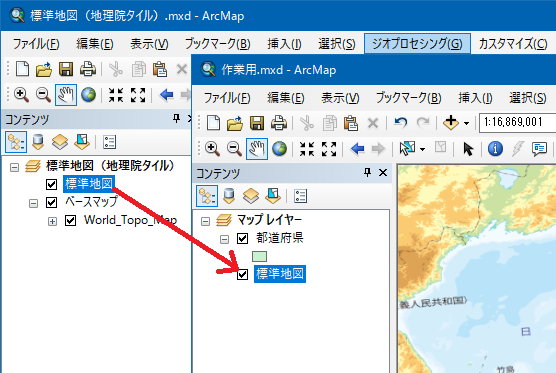Click New document icon in back ArcMap window
The image size is (556, 373).
click(x=22, y=69)
